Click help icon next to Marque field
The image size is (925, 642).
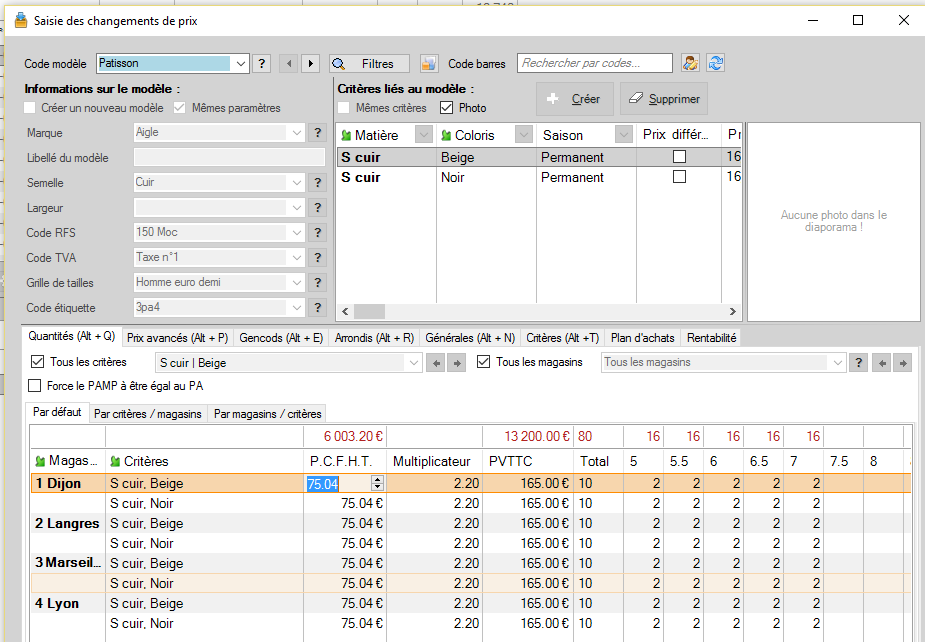pyautogui.click(x=317, y=132)
